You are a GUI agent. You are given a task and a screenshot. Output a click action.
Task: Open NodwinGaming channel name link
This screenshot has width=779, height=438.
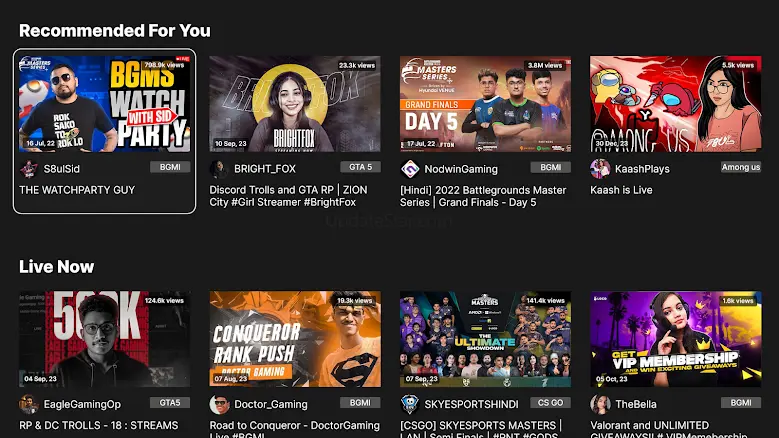[x=461, y=169]
